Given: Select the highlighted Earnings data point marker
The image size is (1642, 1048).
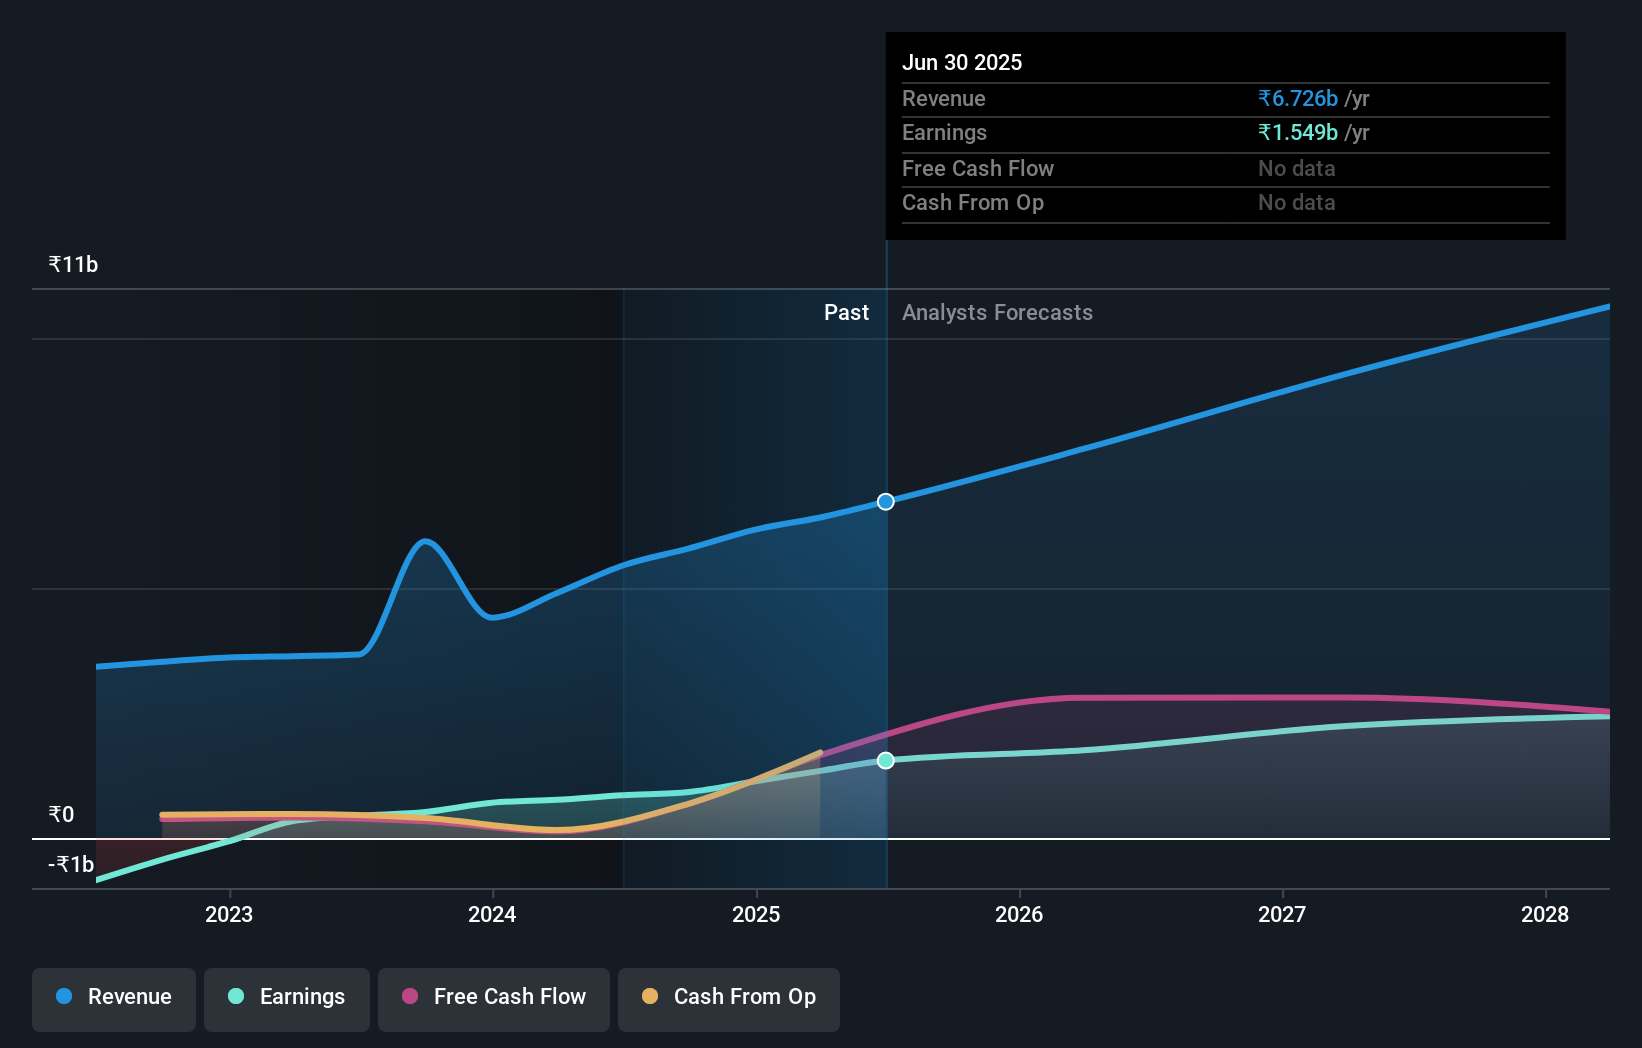Looking at the screenshot, I should click(x=885, y=760).
